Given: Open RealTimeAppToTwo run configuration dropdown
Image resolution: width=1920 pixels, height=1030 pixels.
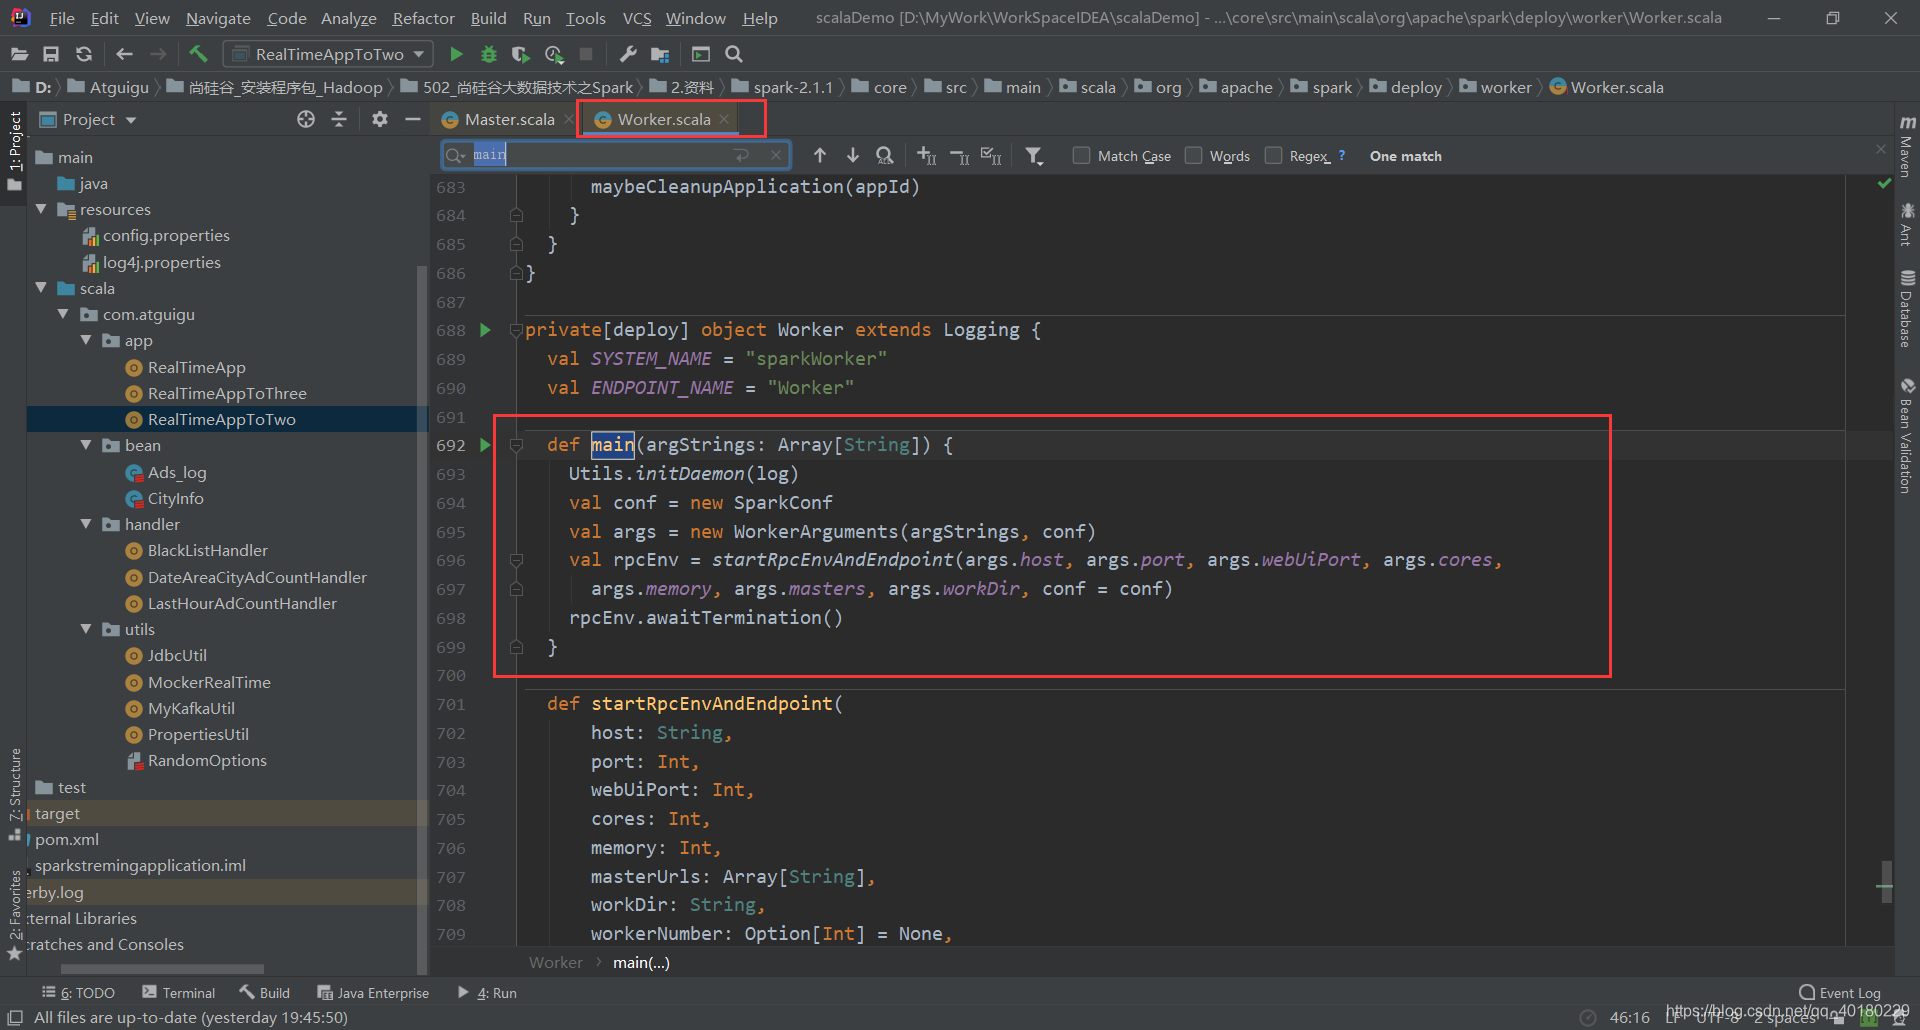Looking at the screenshot, I should (x=328, y=54).
